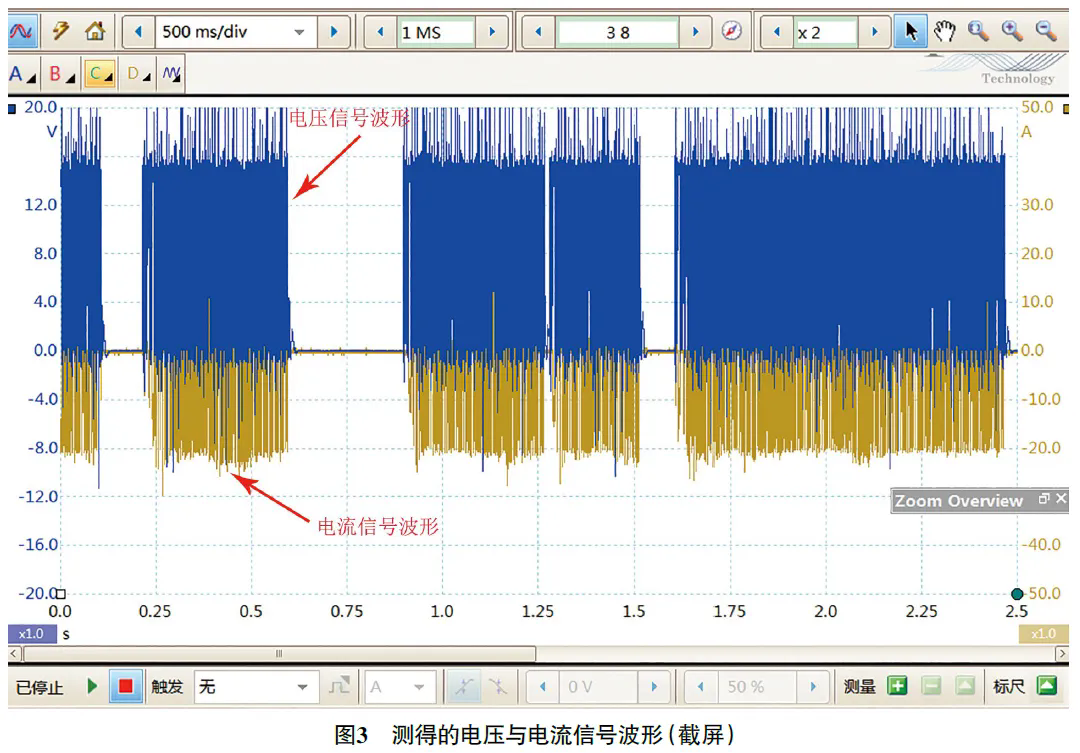Click the blue channel A axis marker
Image resolution: width=1080 pixels, height=753 pixels.
tap(12, 109)
